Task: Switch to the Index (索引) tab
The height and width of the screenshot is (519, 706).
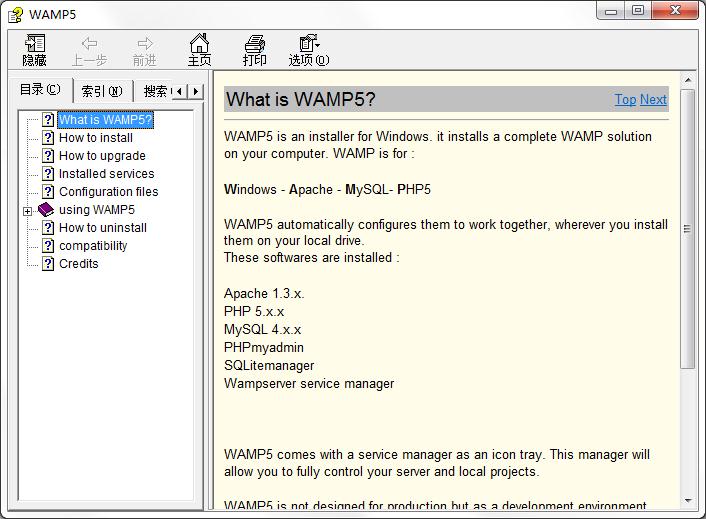Action: click(101, 91)
